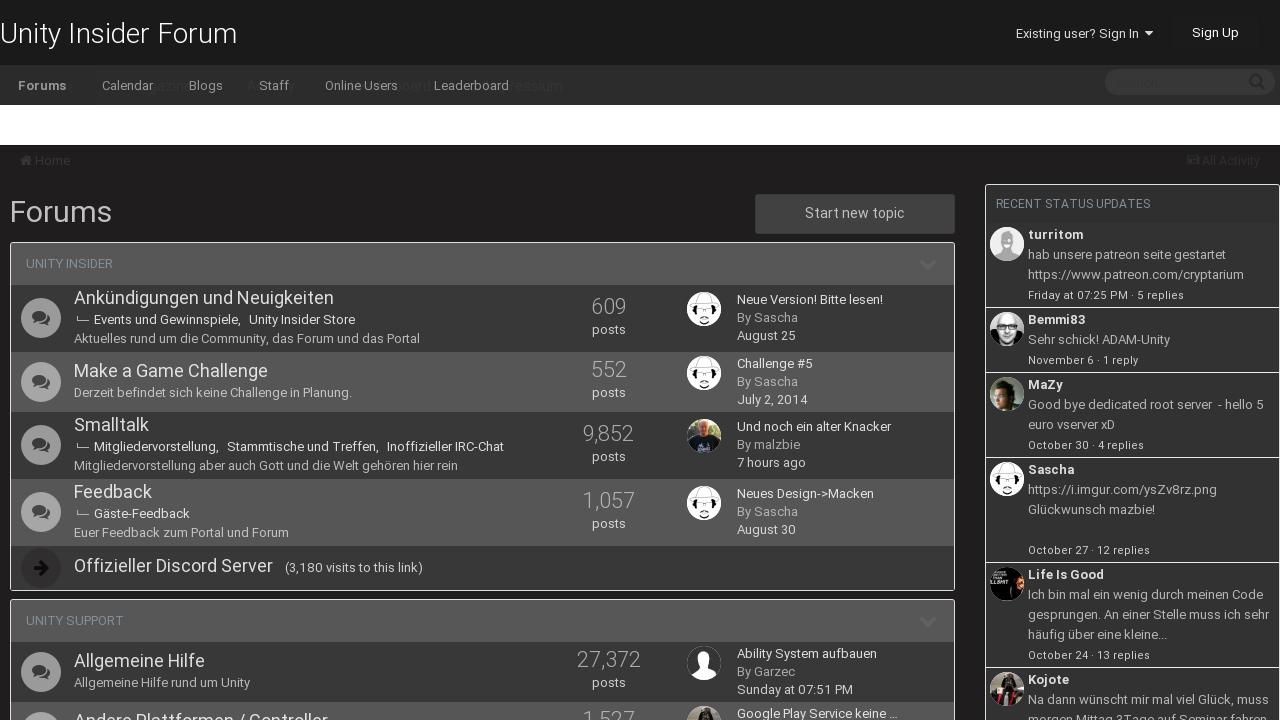The height and width of the screenshot is (720, 1280).
Task: Open Und noch ein alter Knacker topic
Action: click(x=814, y=427)
